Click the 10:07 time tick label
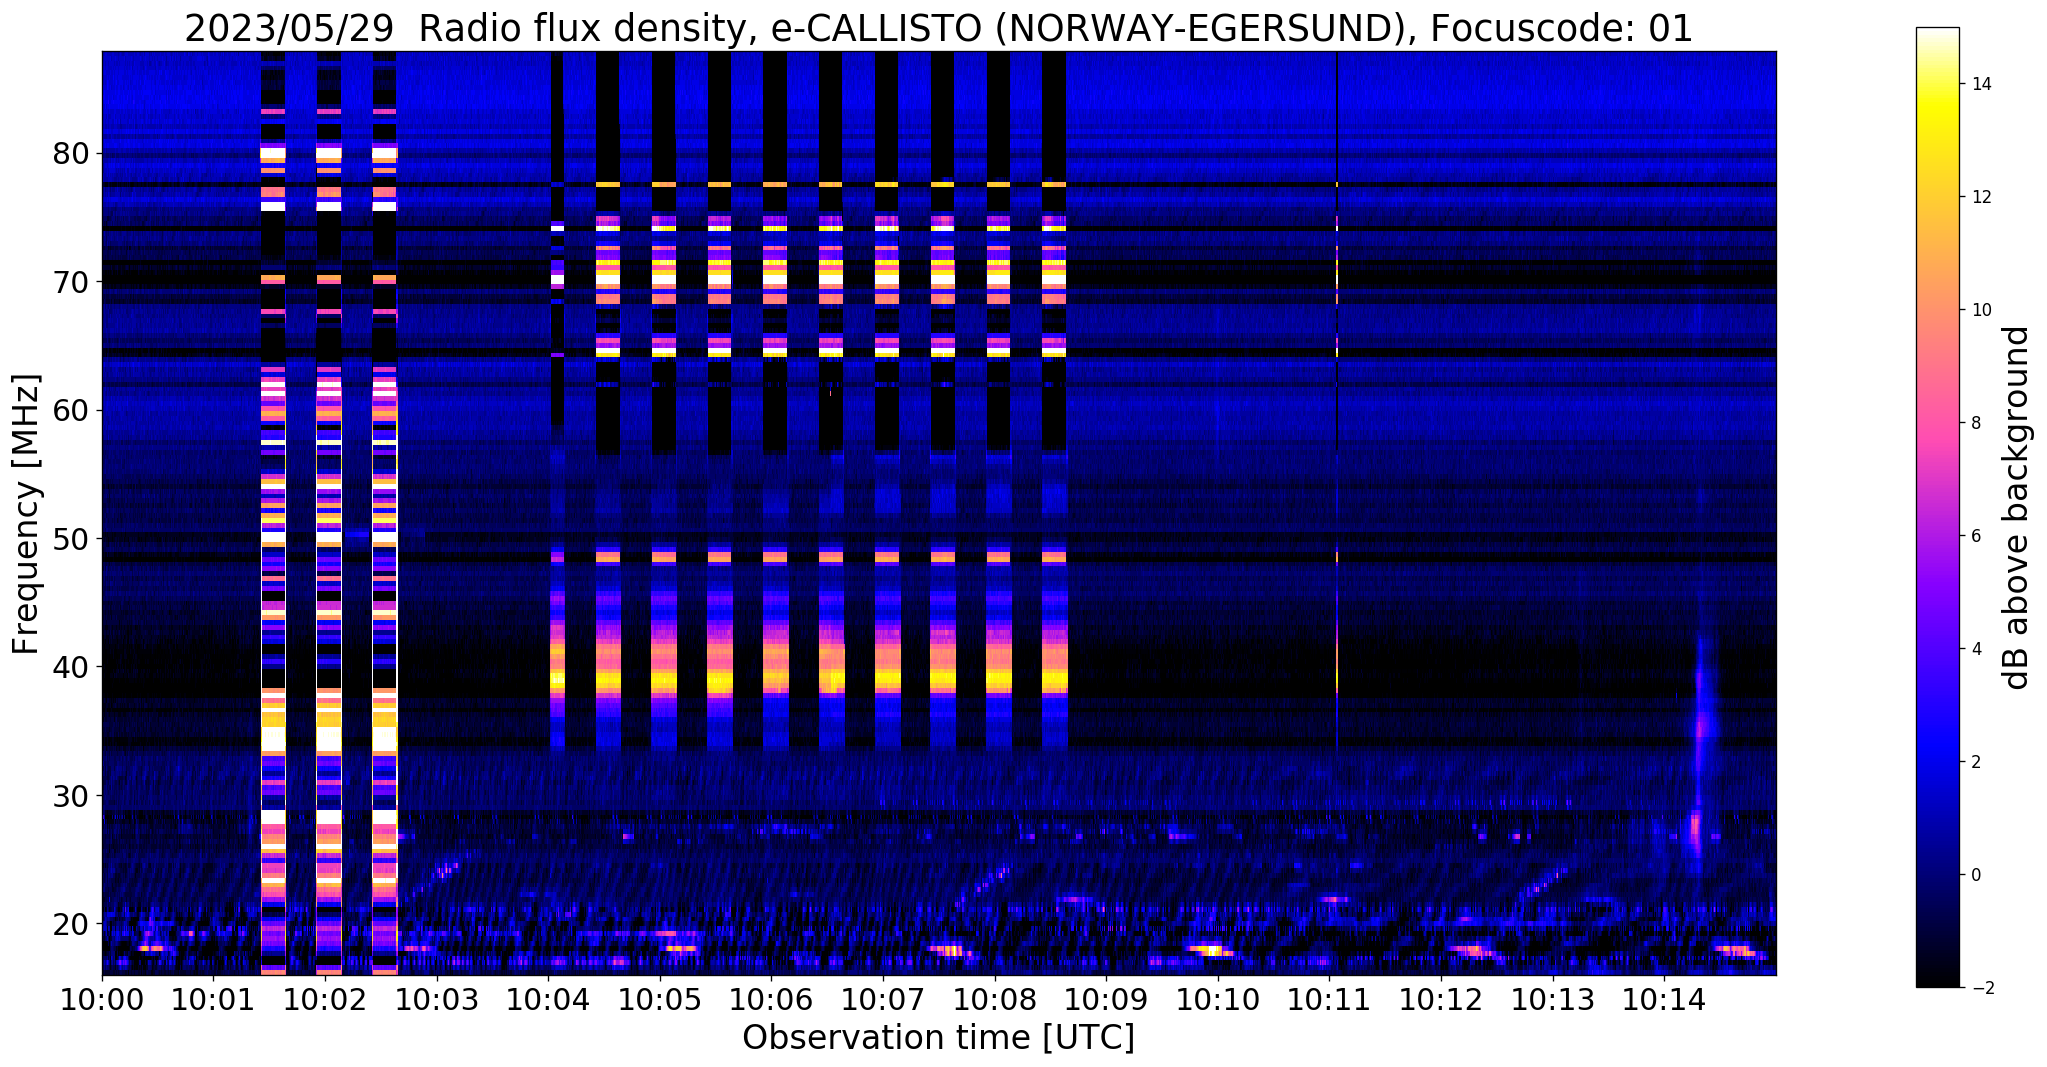The width and height of the screenshot is (2047, 1067). 882,999
